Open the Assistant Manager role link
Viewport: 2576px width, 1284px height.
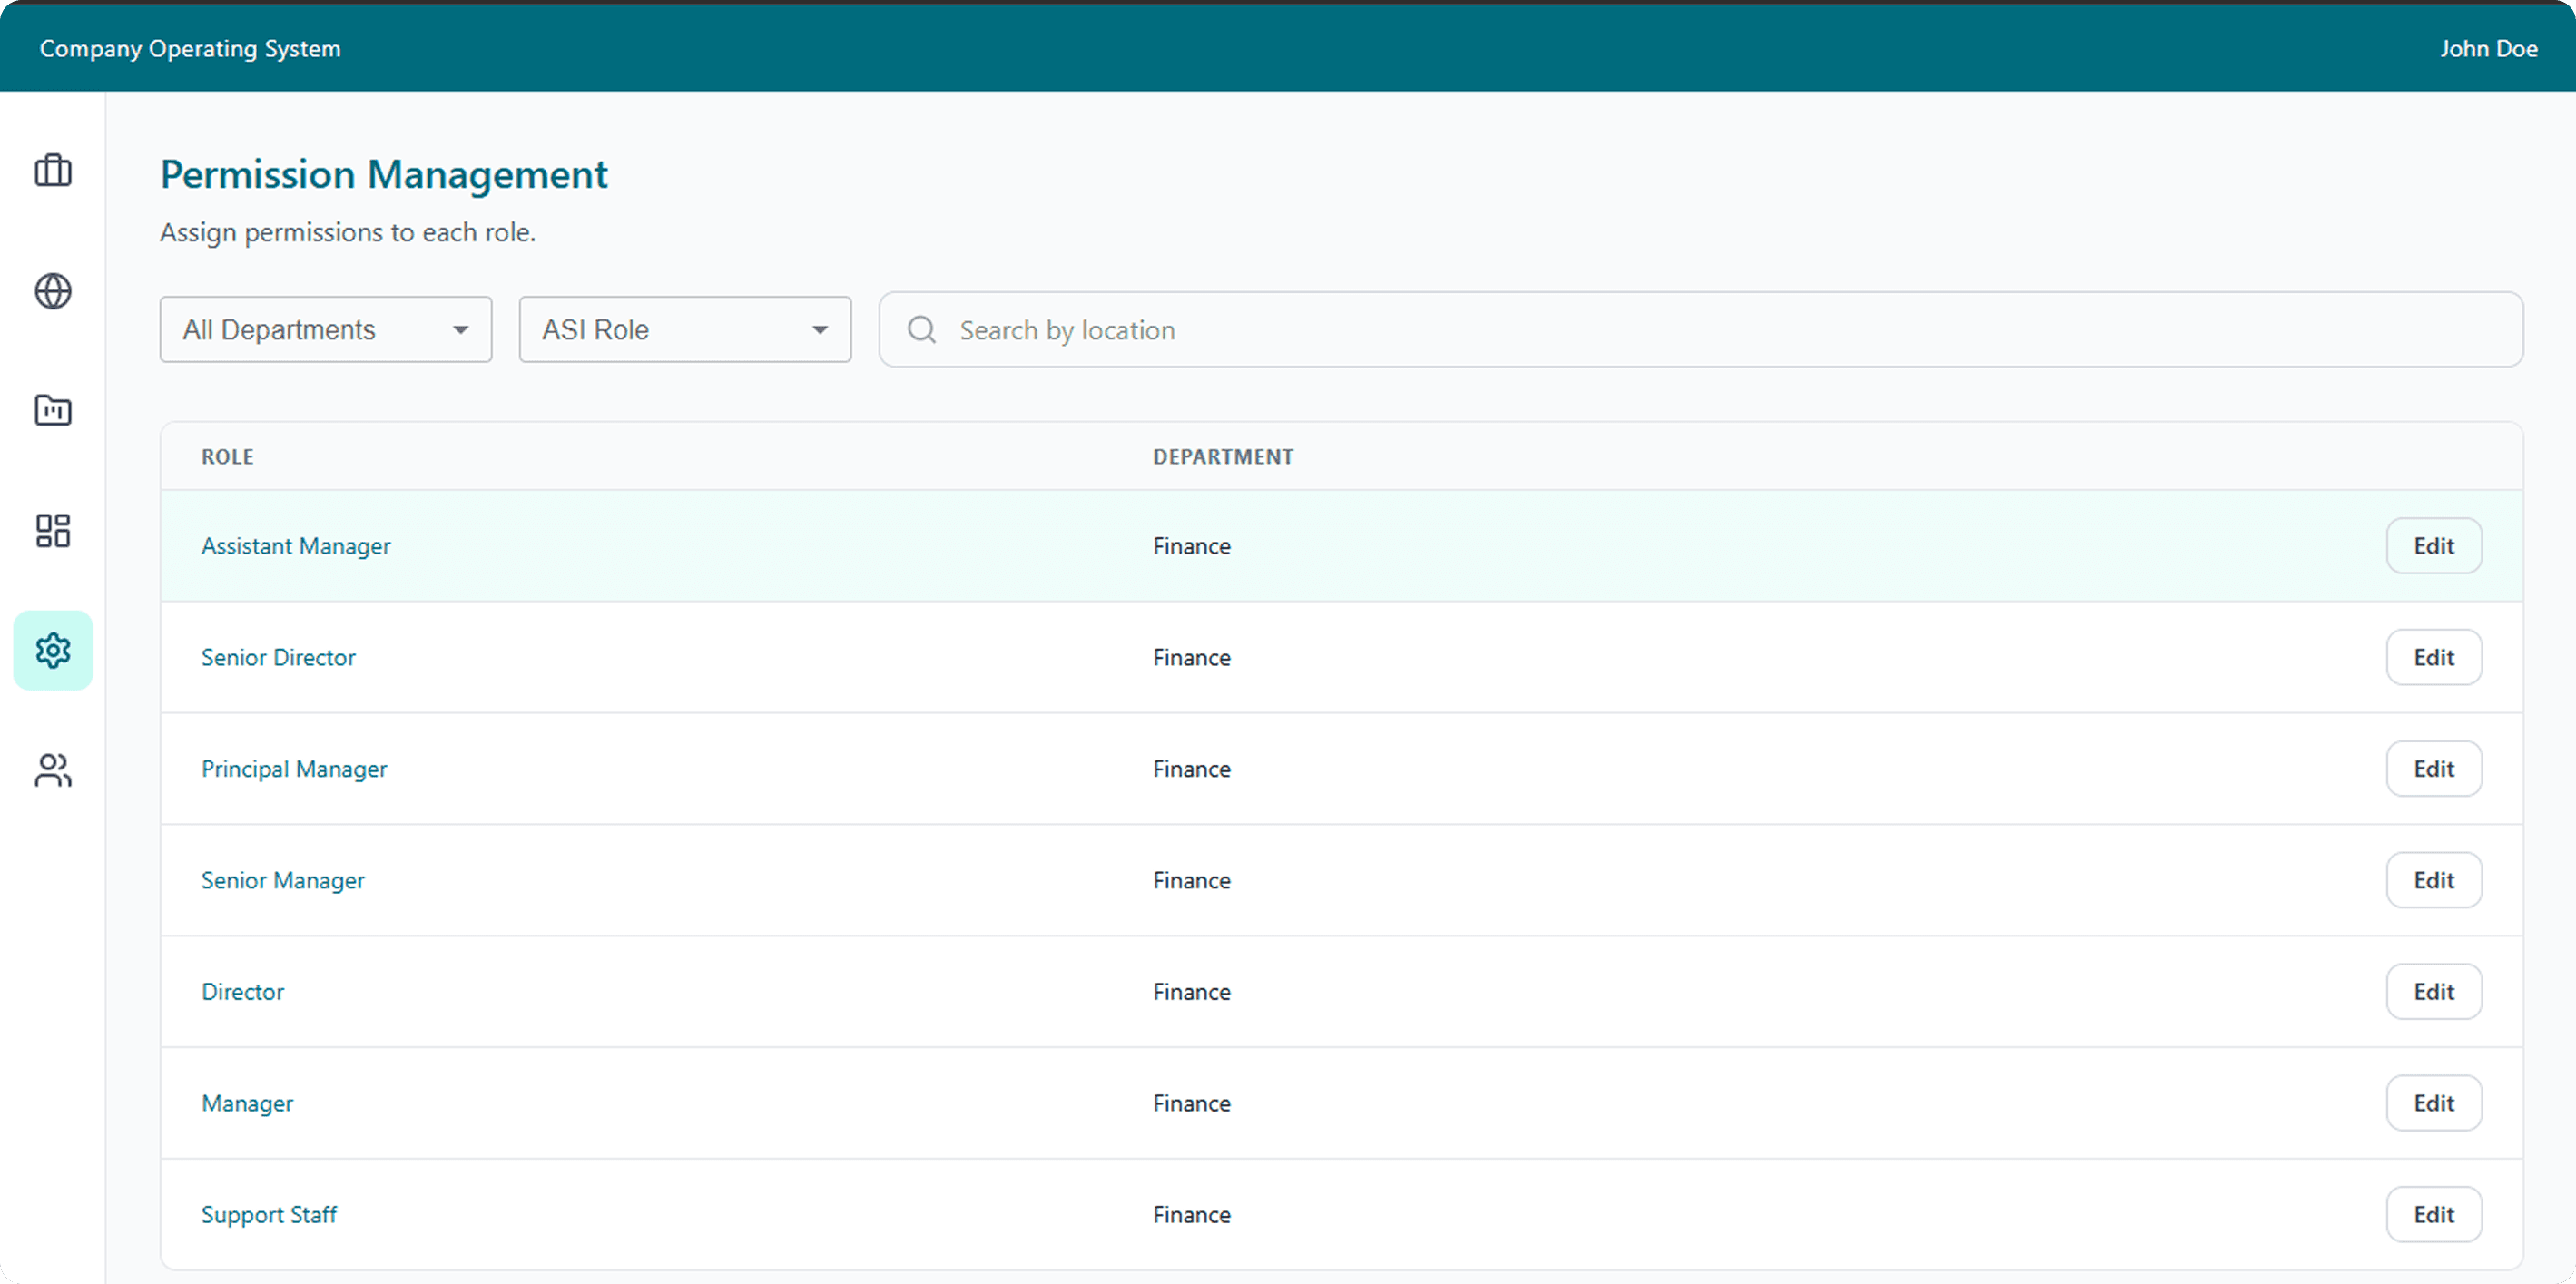tap(296, 546)
